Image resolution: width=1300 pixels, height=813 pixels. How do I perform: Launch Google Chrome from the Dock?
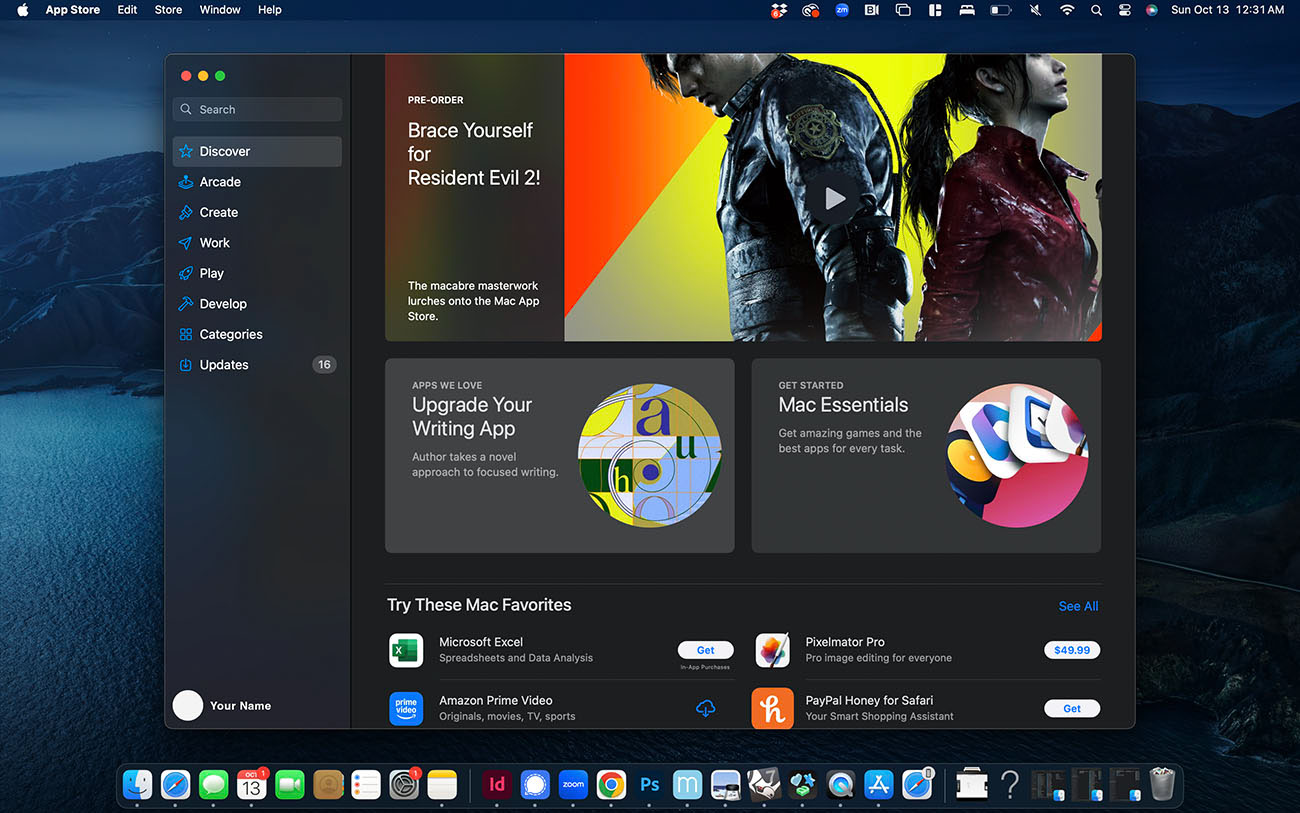tap(611, 785)
